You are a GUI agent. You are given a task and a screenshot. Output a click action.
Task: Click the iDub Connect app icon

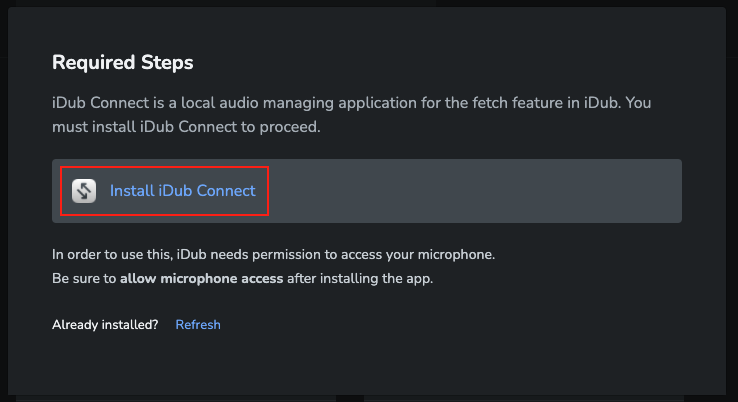pyautogui.click(x=84, y=191)
